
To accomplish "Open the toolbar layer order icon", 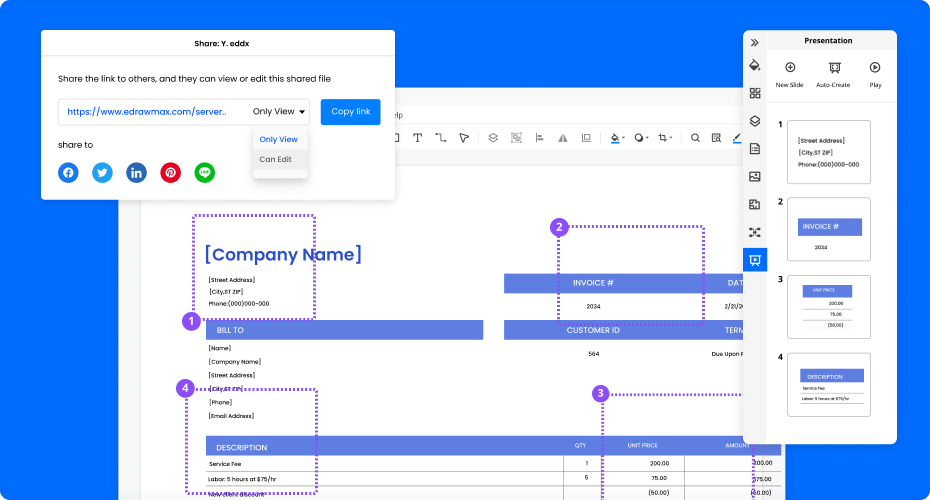I will (x=493, y=138).
